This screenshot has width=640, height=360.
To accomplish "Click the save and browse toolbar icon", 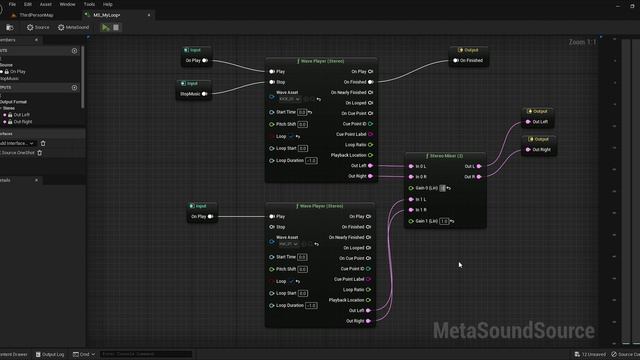I will tap(10, 27).
